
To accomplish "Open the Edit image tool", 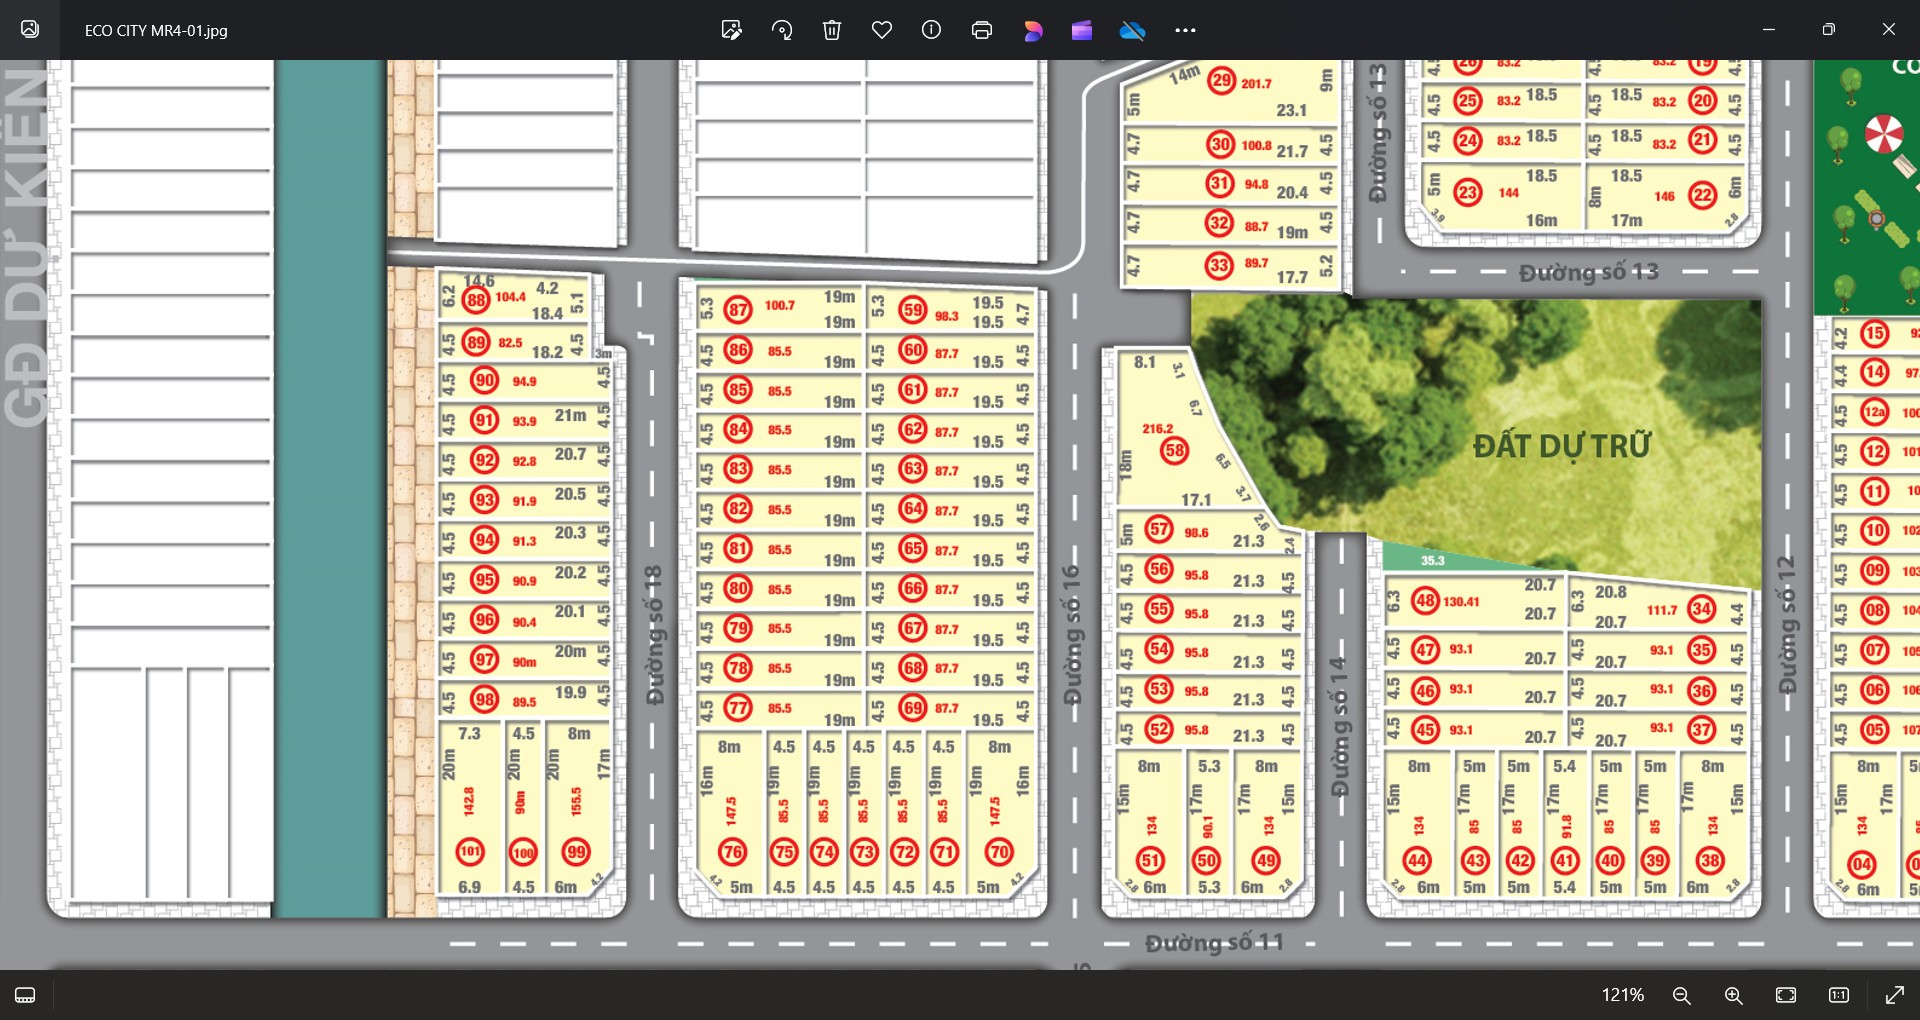I will [731, 30].
